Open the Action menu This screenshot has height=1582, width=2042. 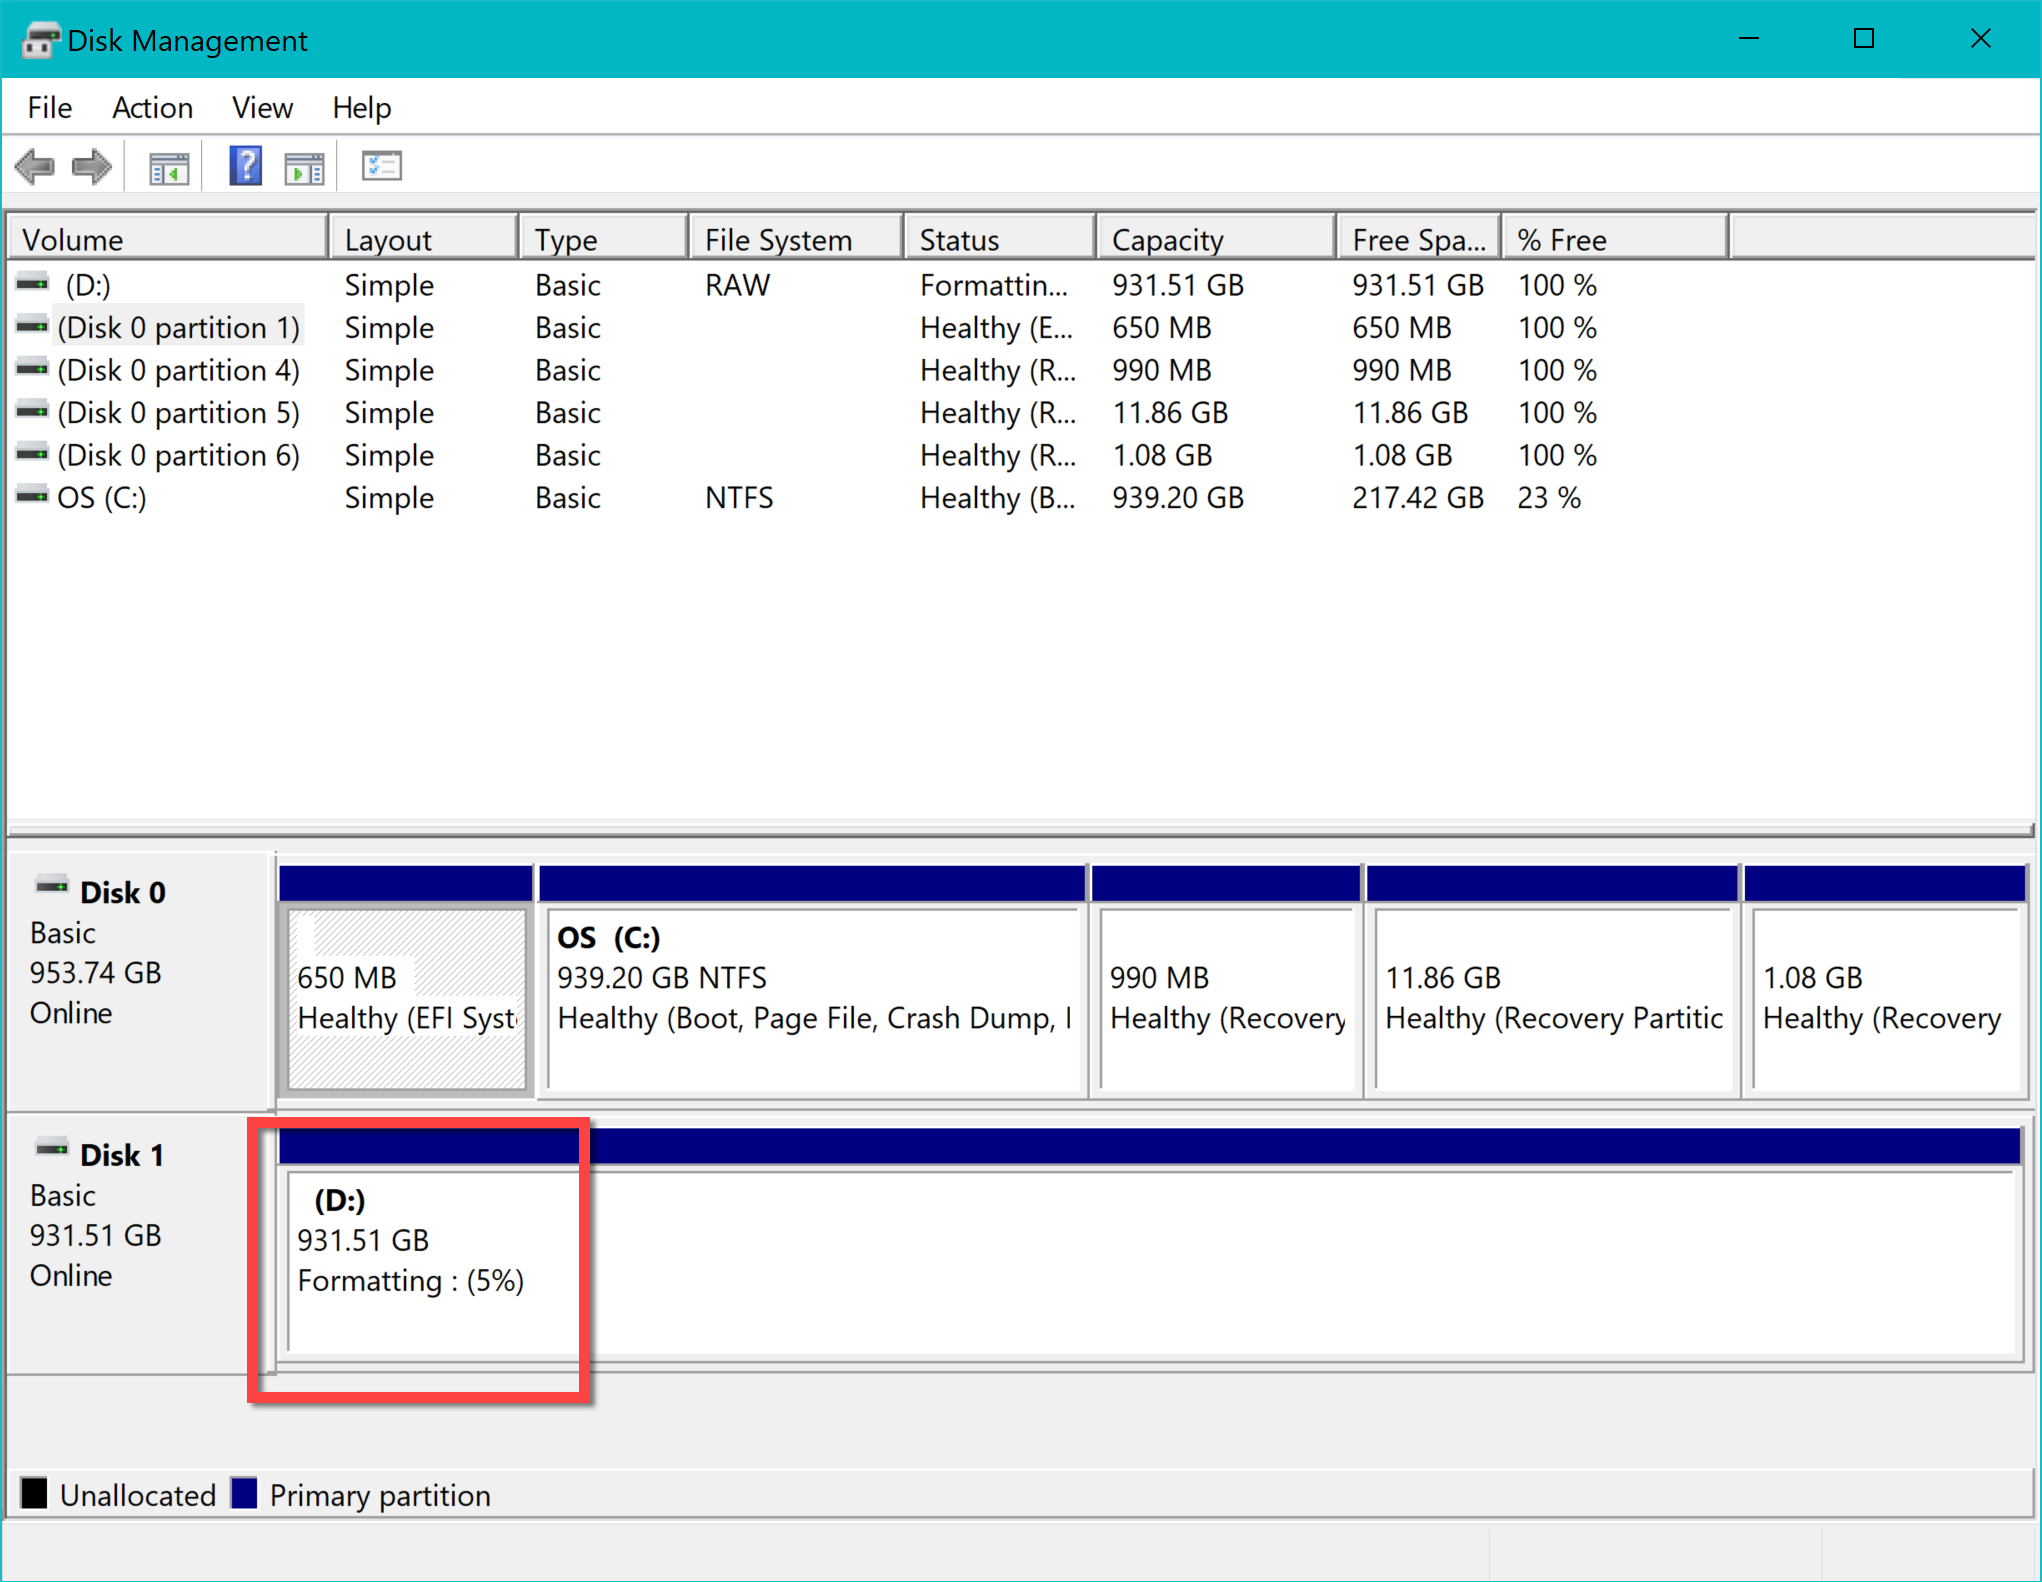point(152,108)
